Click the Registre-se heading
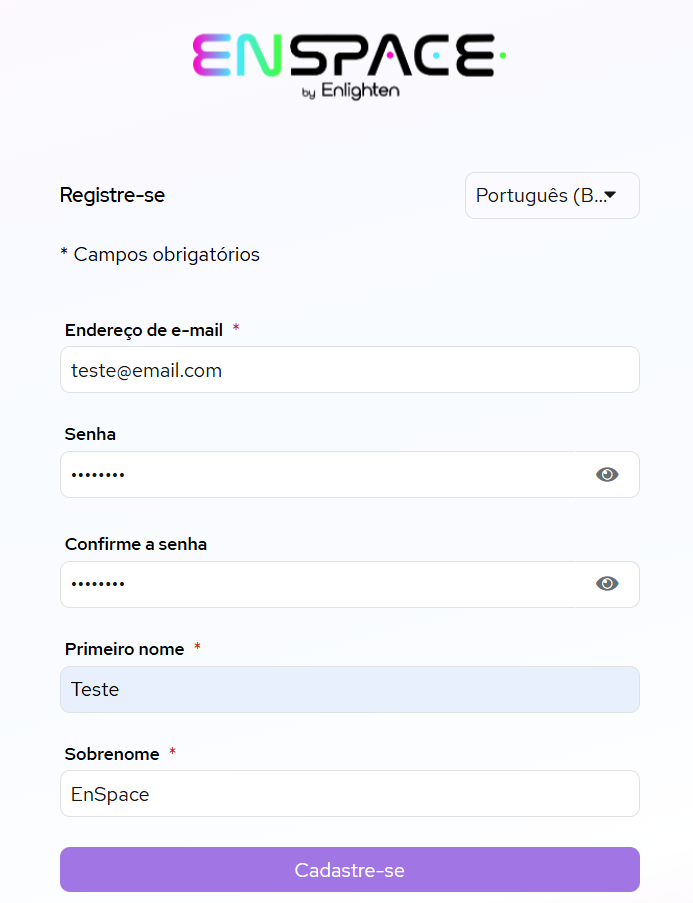The image size is (693, 903). click(x=112, y=195)
